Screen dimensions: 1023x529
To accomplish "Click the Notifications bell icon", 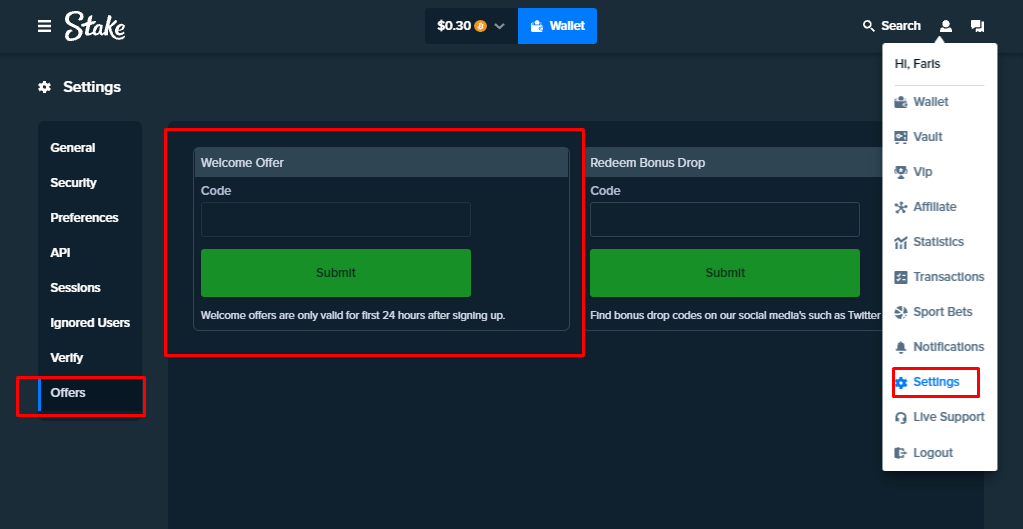I will [x=901, y=347].
